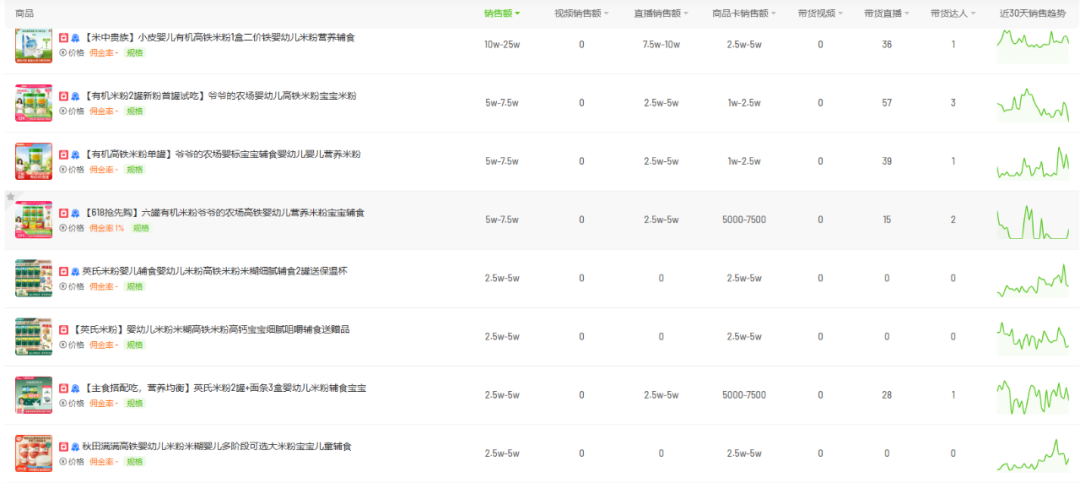Image resolution: width=1080 pixels, height=483 pixels.
Task: Click the red shop icon of 秋田满满 product
Action: [x=63, y=447]
